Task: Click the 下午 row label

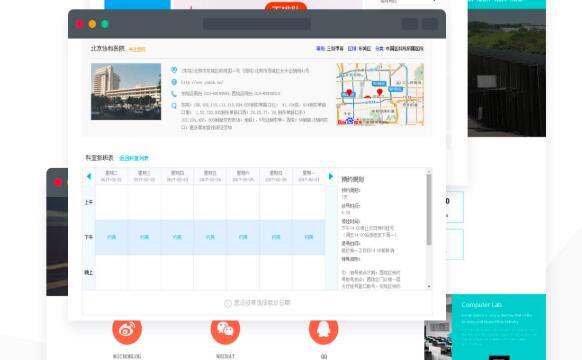Action: click(x=89, y=237)
